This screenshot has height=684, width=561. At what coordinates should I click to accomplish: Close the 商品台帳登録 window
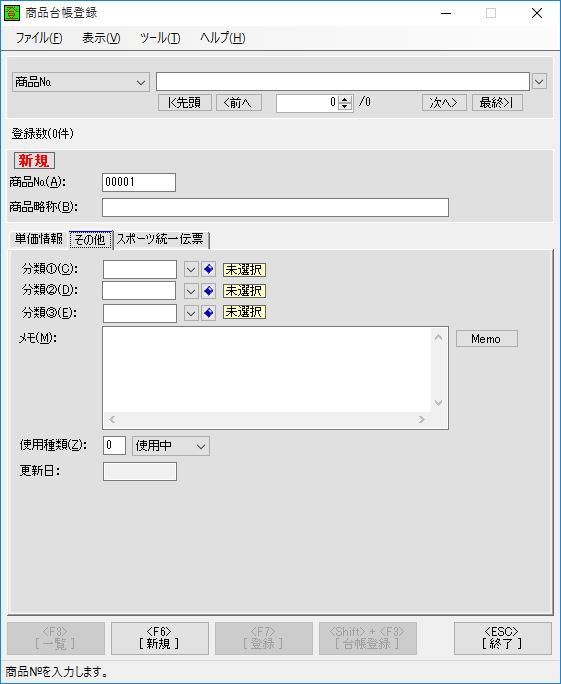(x=537, y=13)
